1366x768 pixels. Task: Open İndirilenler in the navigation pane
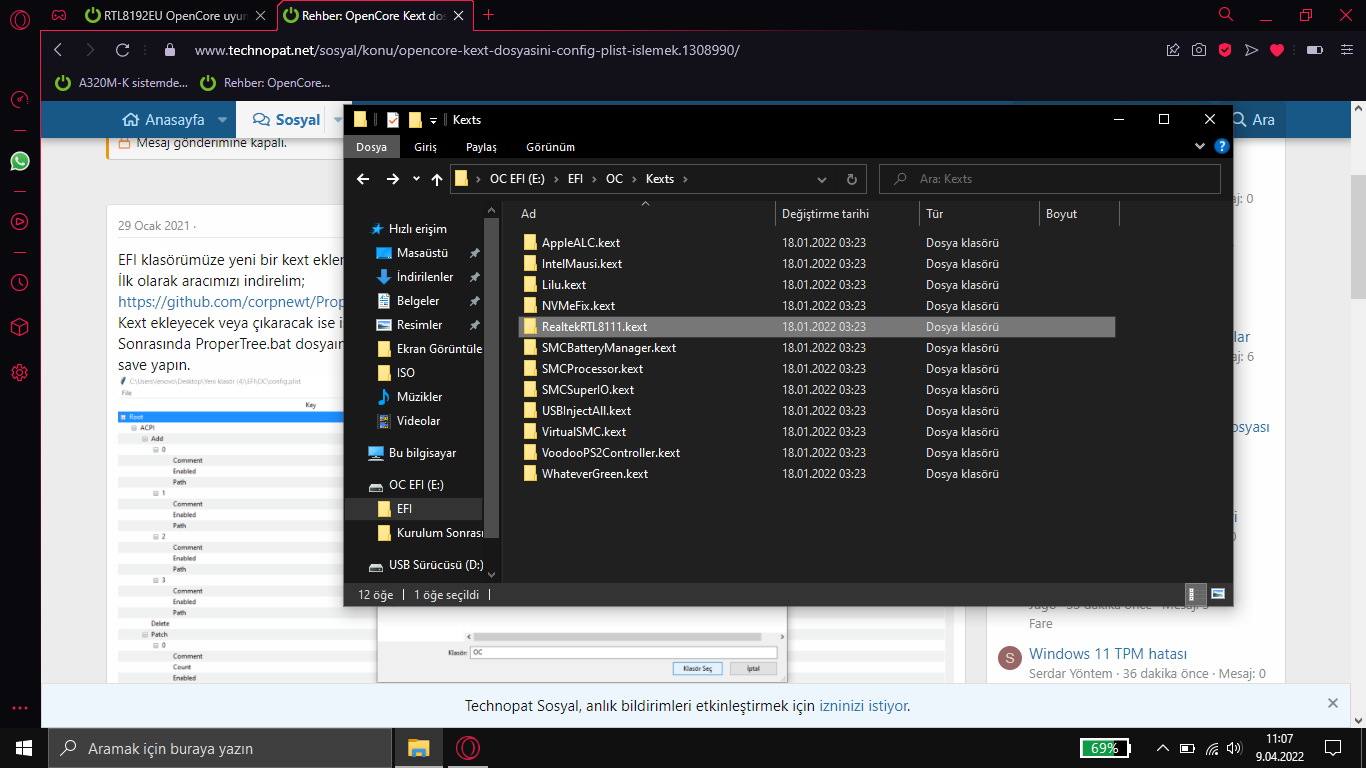[x=425, y=277]
